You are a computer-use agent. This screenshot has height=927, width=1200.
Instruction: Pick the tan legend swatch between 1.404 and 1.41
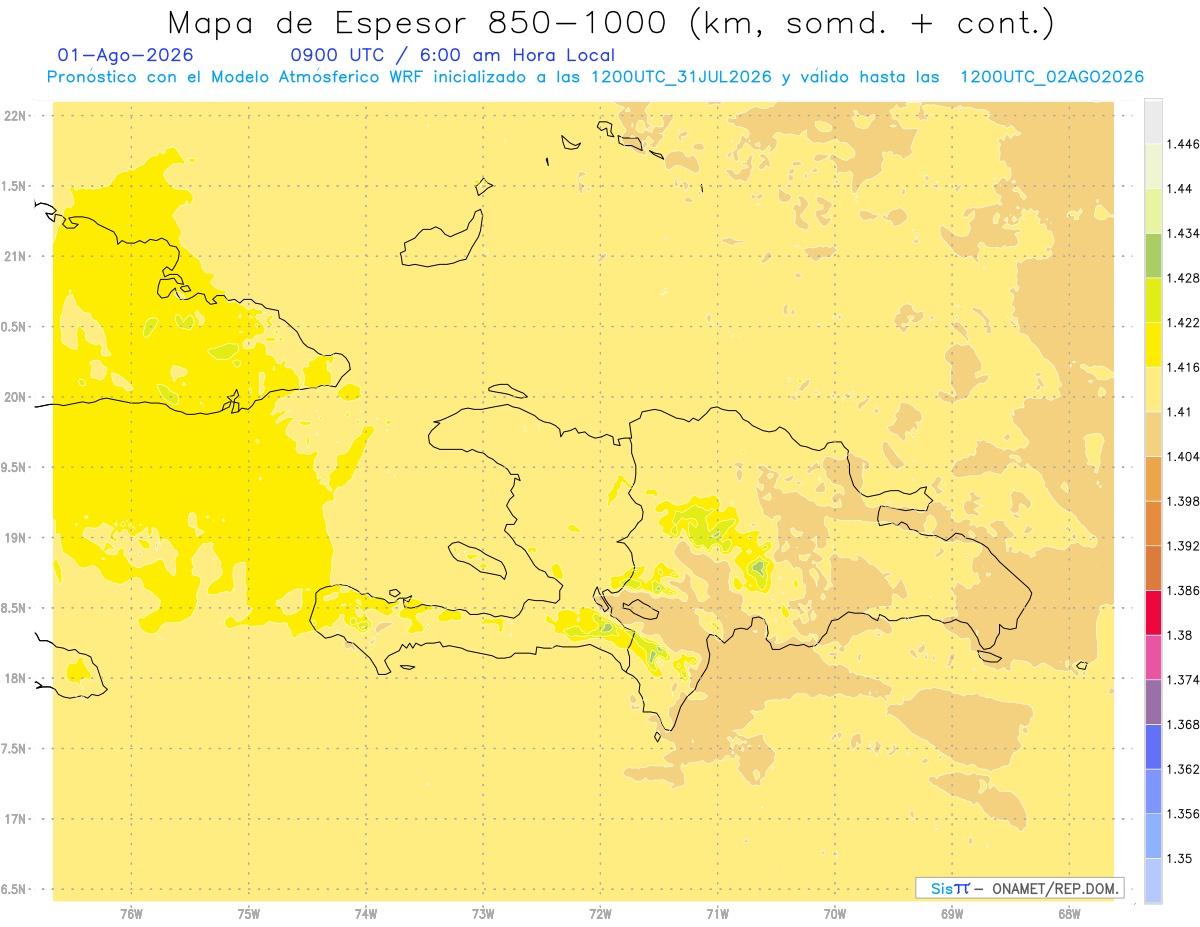click(1153, 433)
